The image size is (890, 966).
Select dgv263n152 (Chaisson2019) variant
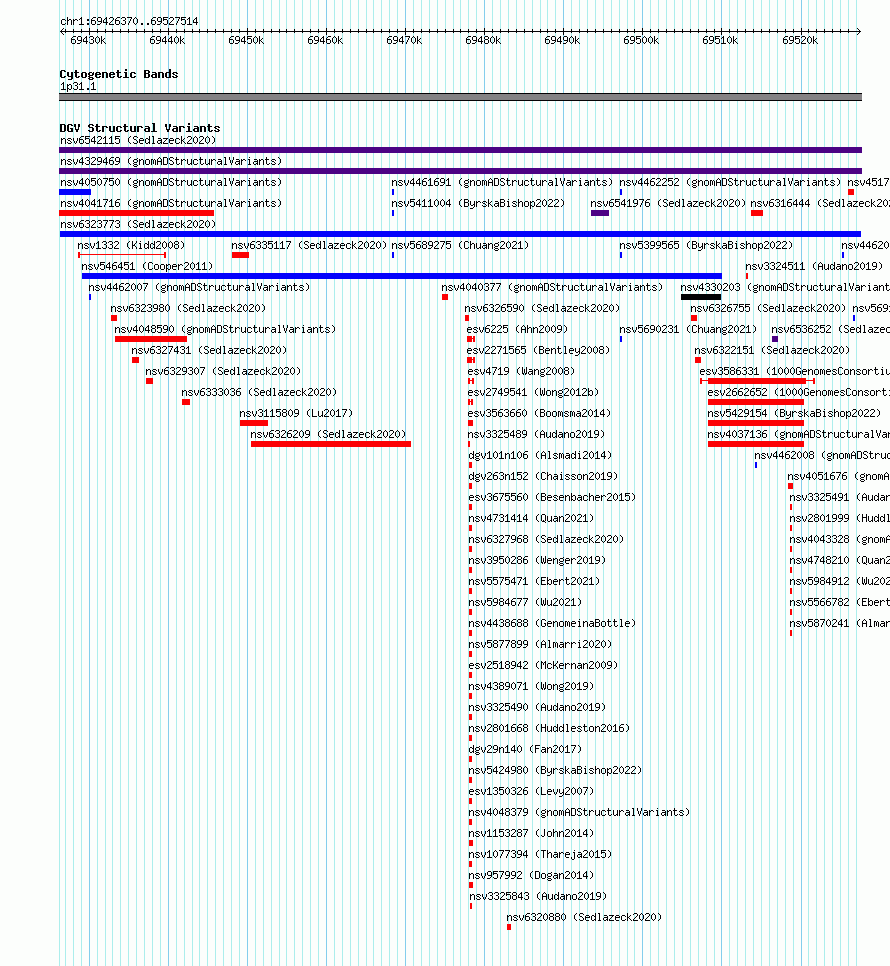click(x=543, y=476)
